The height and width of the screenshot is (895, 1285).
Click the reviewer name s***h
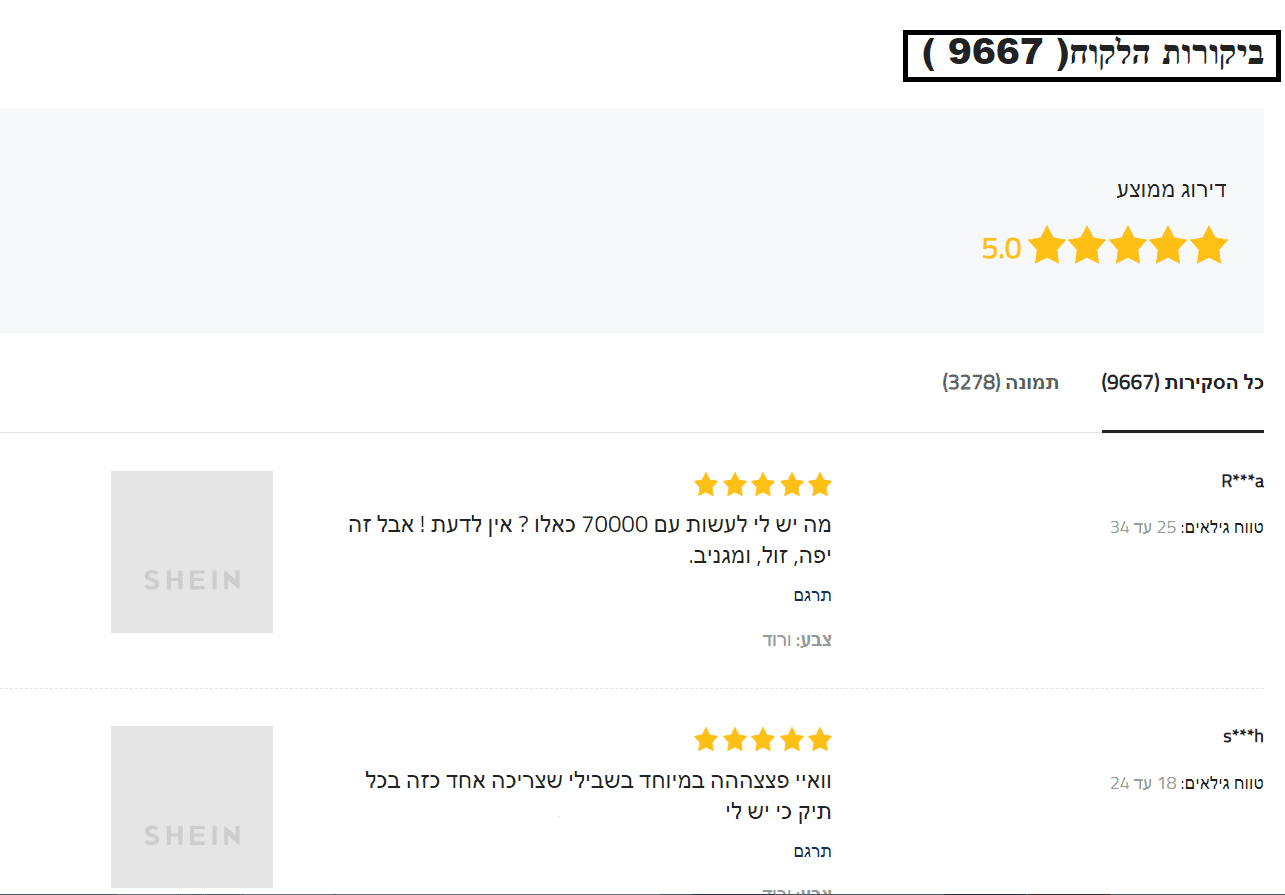click(1243, 737)
